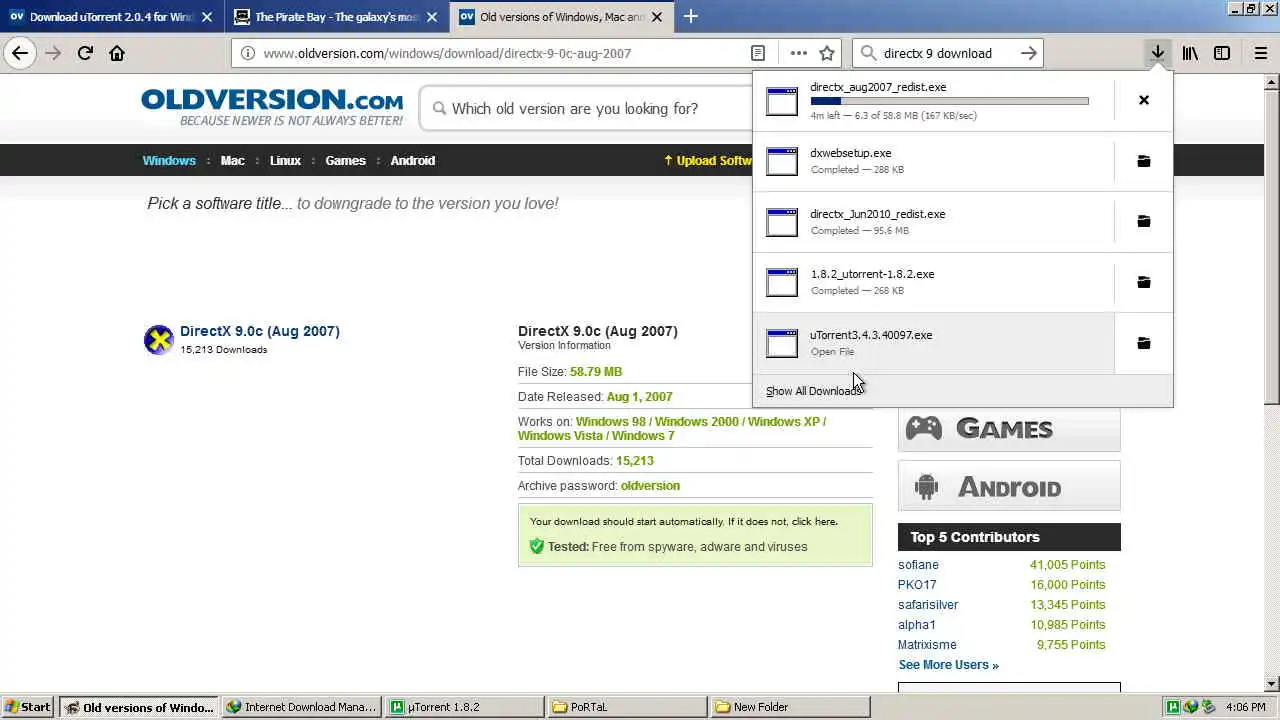
Task: Open the DirectX 9.0c (Aug 2007) title link
Action: 260,331
